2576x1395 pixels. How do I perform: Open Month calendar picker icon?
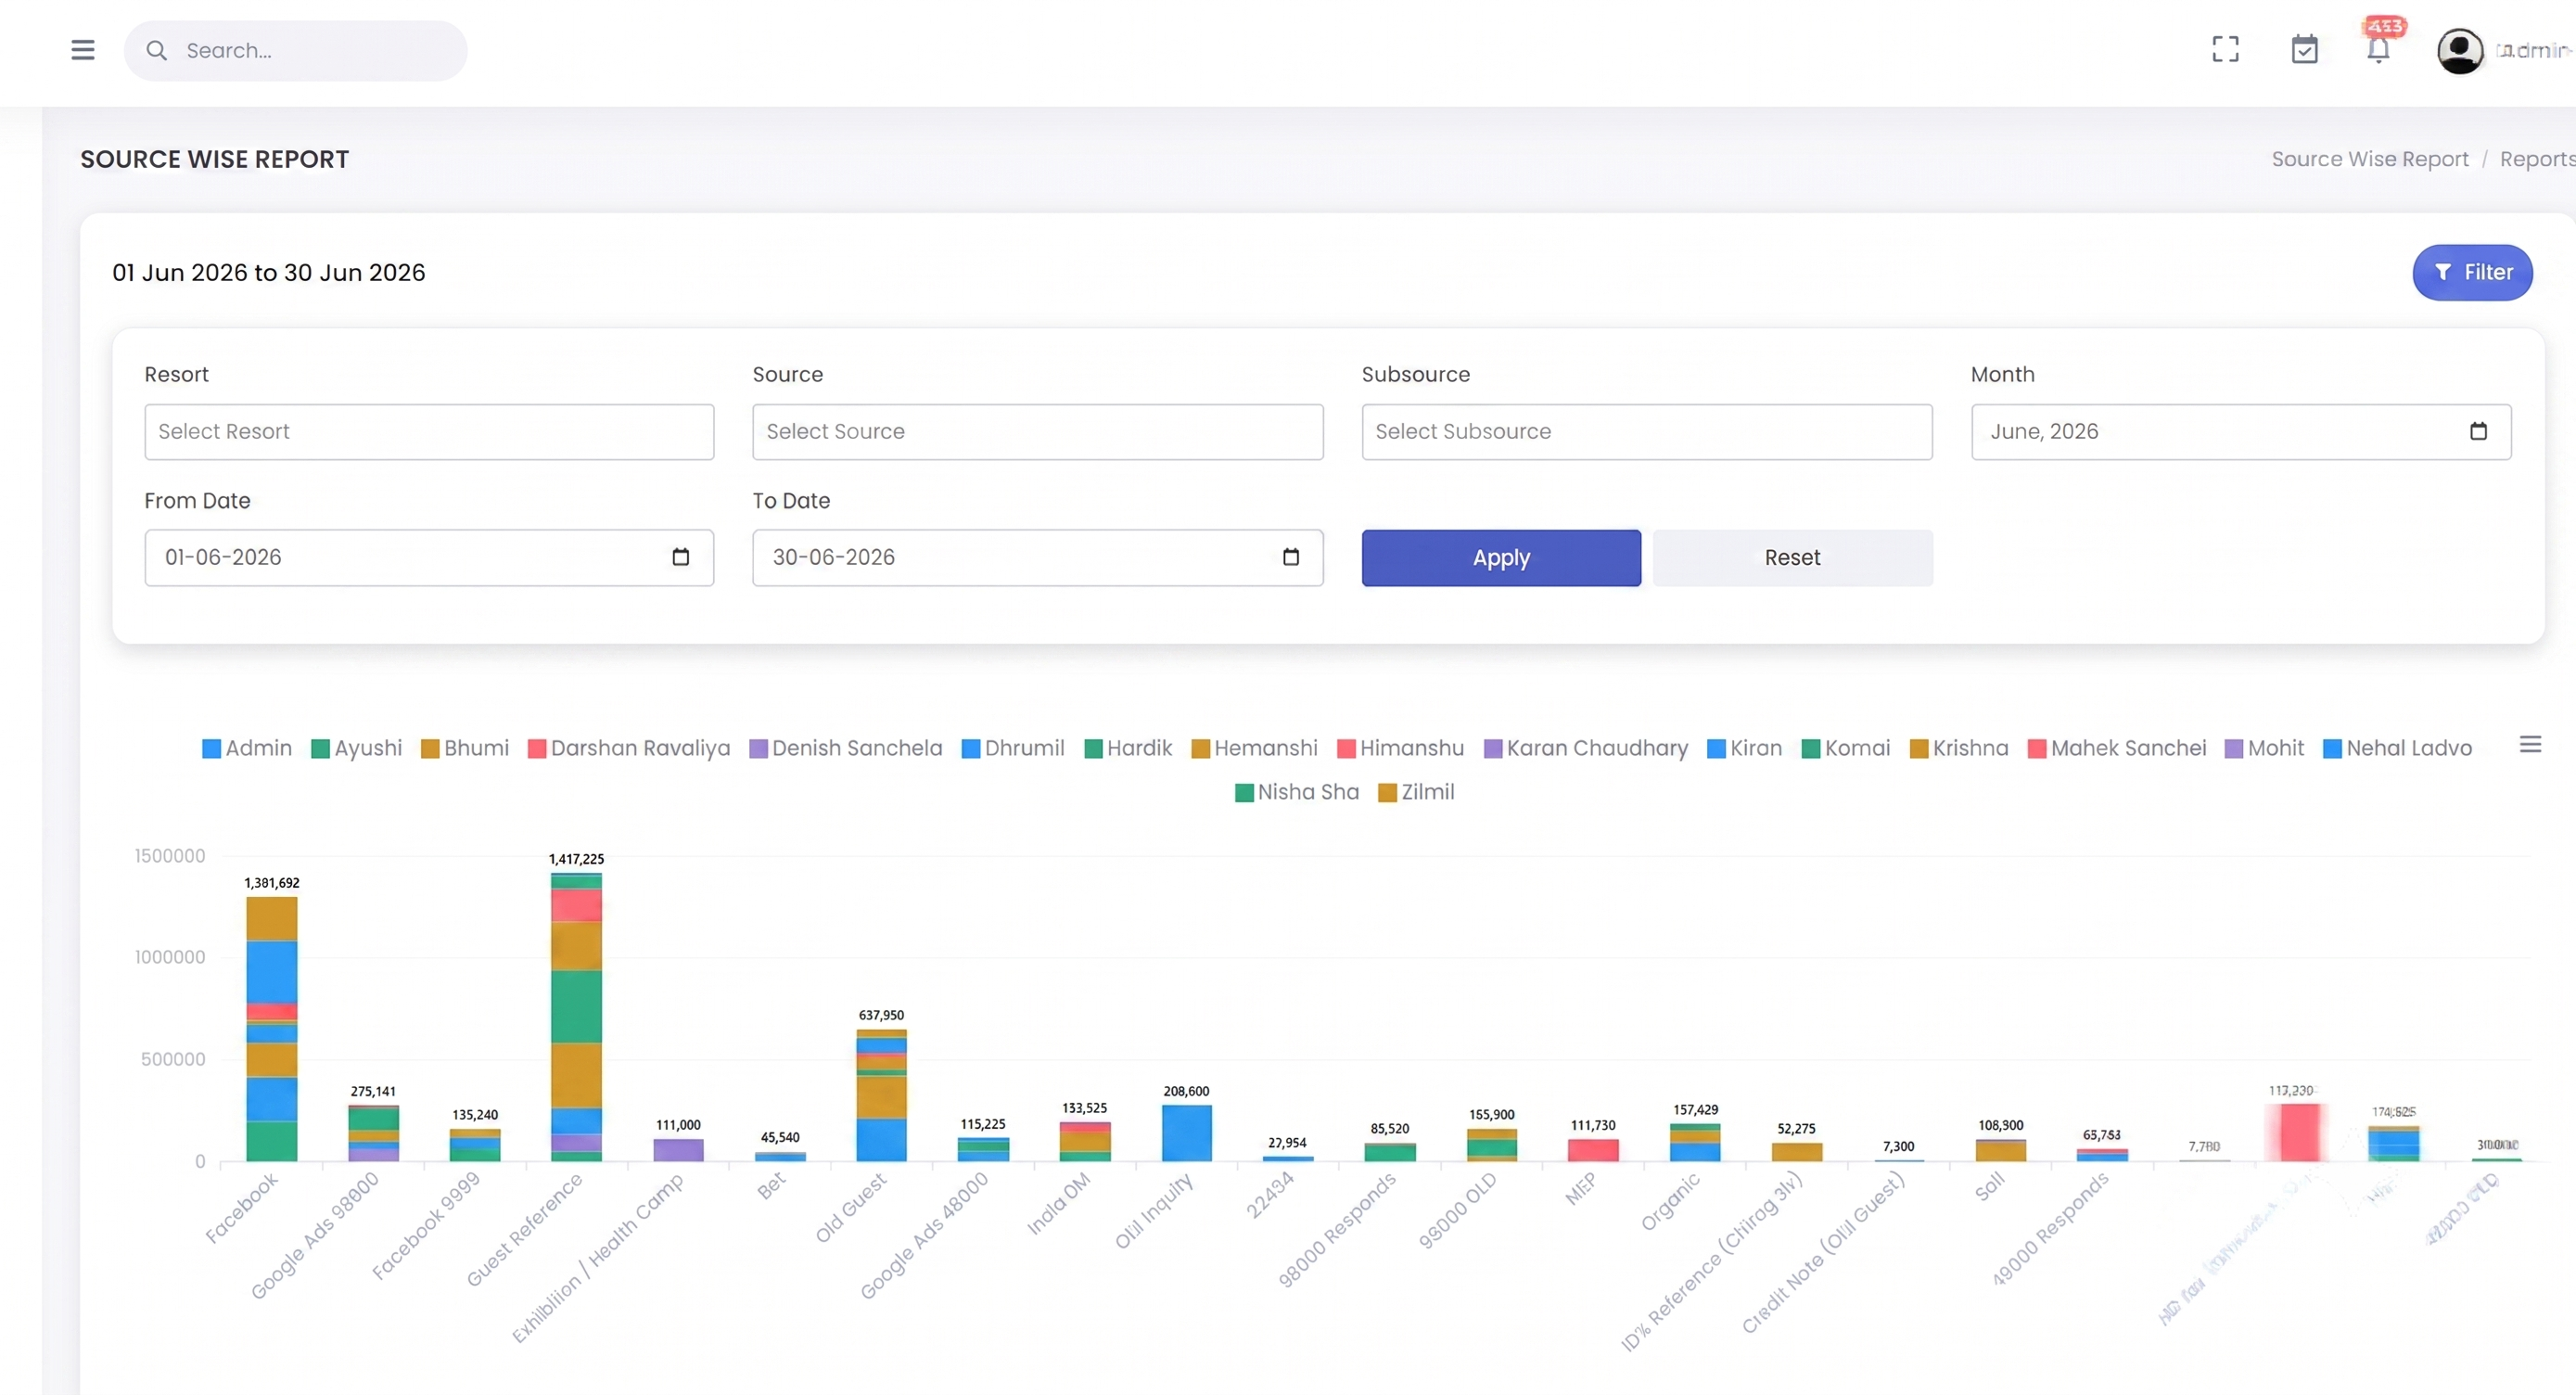[x=2478, y=431]
